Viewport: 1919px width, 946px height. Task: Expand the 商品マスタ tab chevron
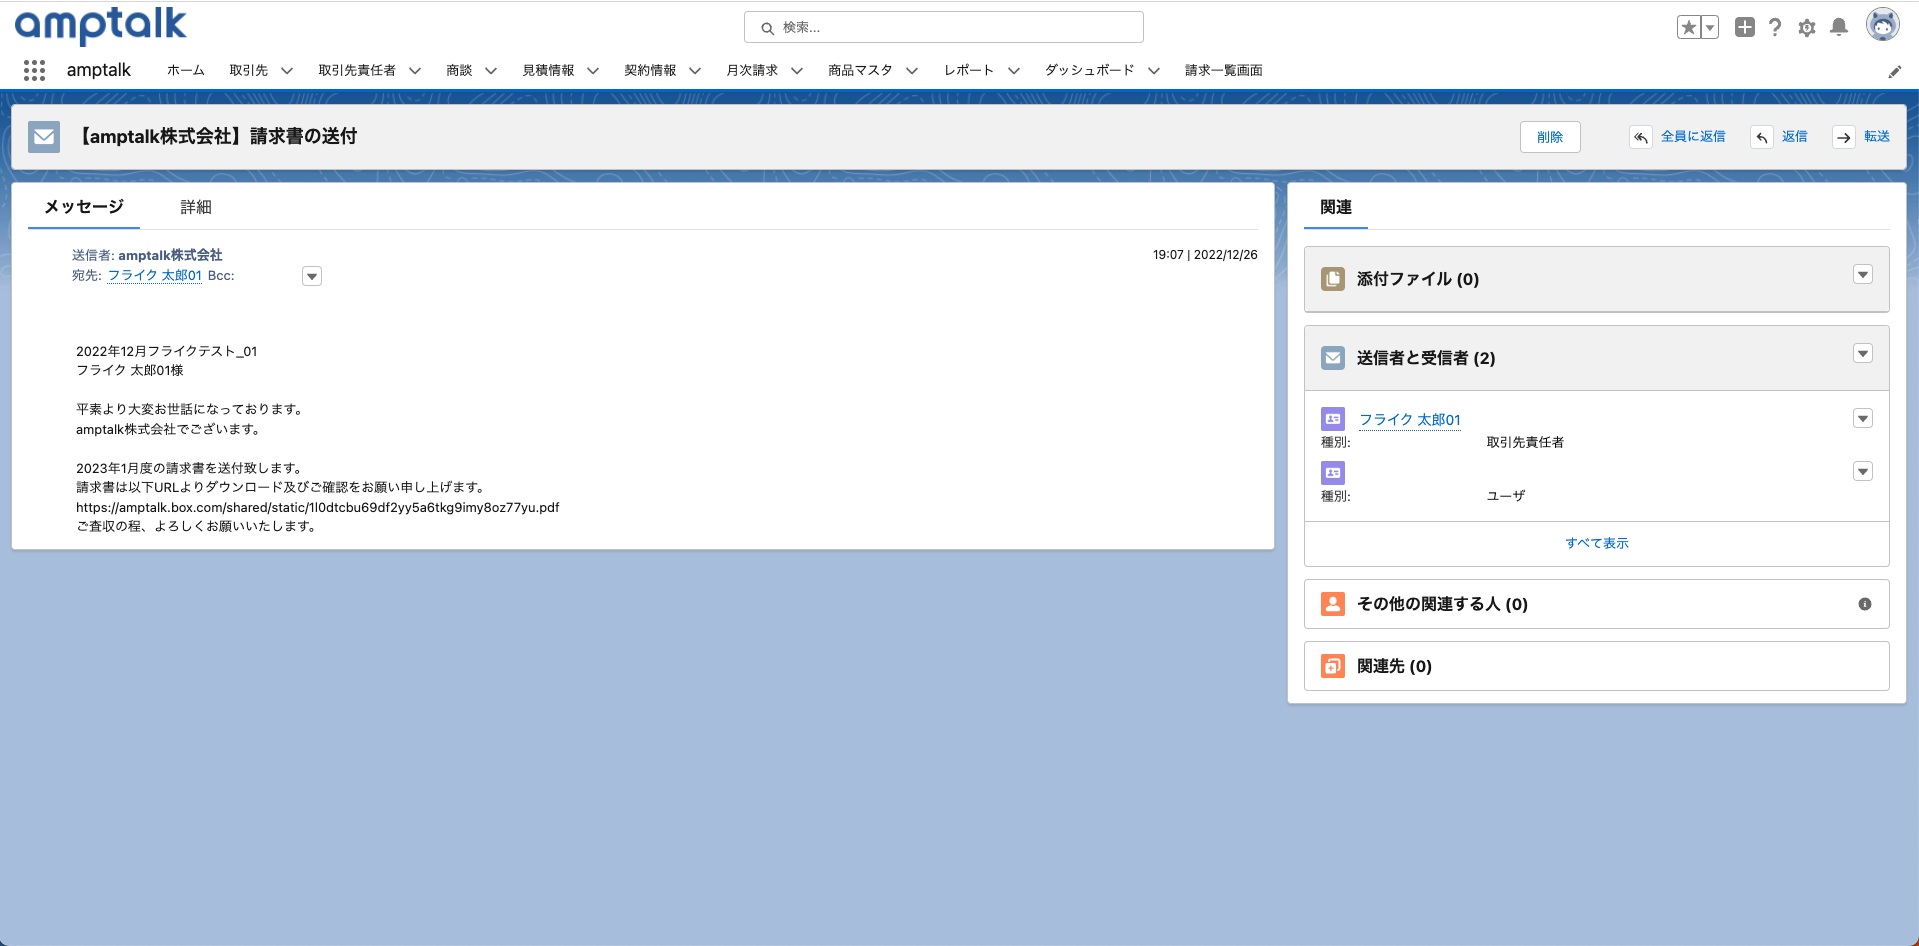pyautogui.click(x=912, y=71)
